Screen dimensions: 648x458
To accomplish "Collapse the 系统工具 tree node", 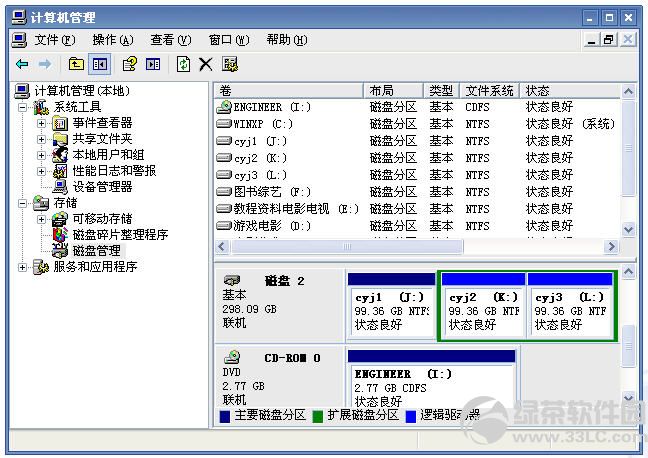I will click(x=23, y=107).
